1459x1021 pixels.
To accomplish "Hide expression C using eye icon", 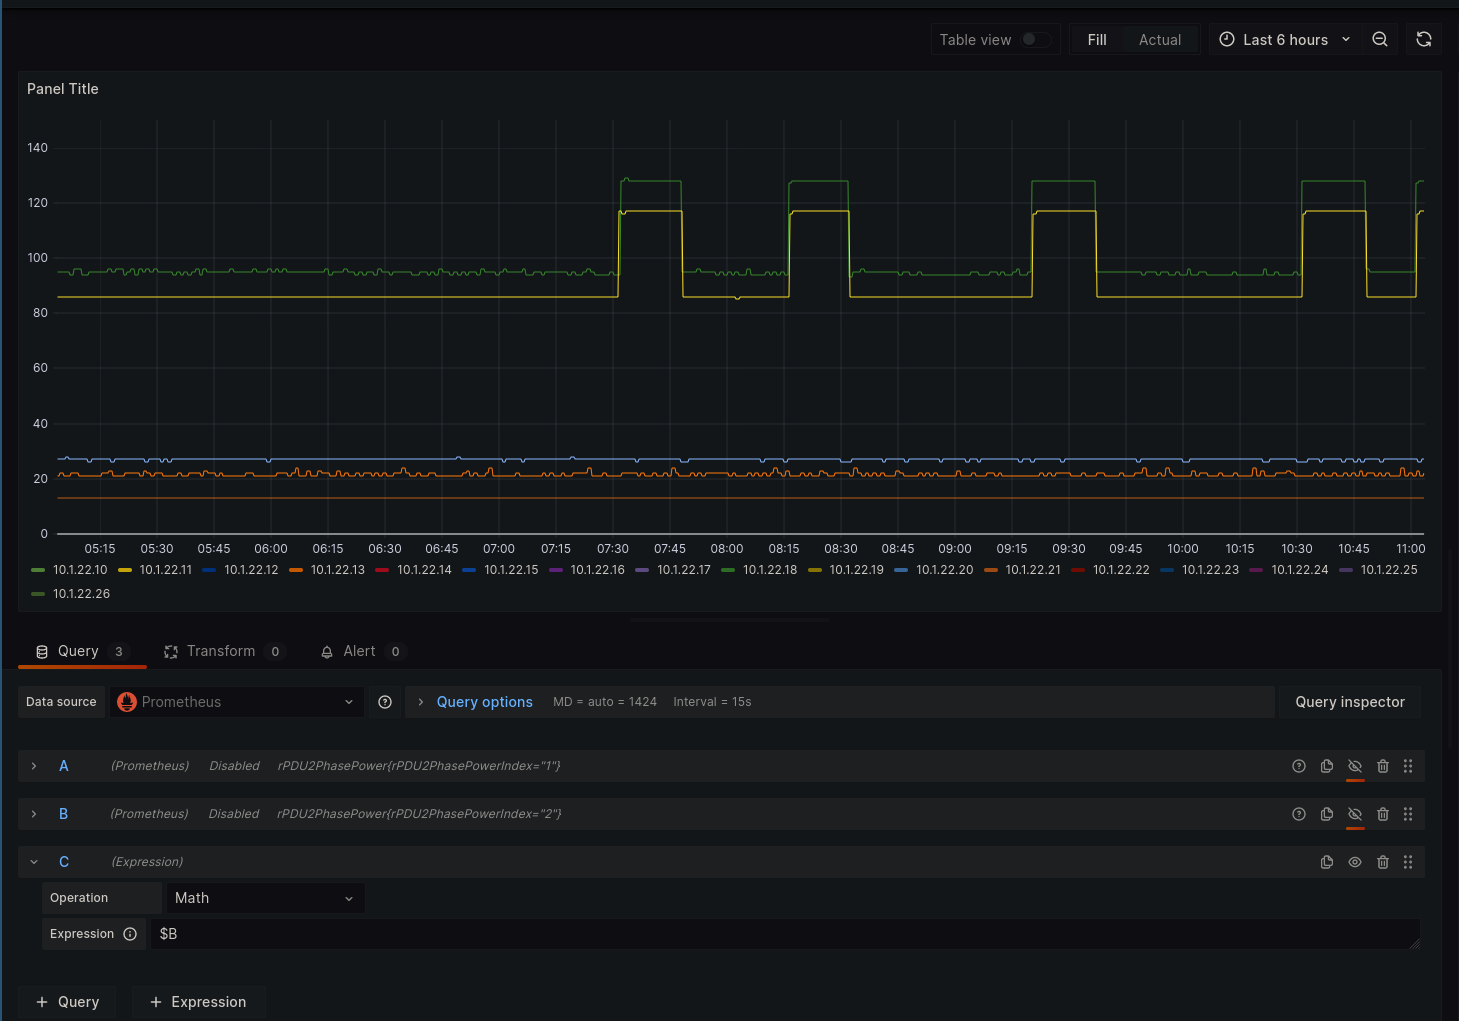I will [1355, 862].
